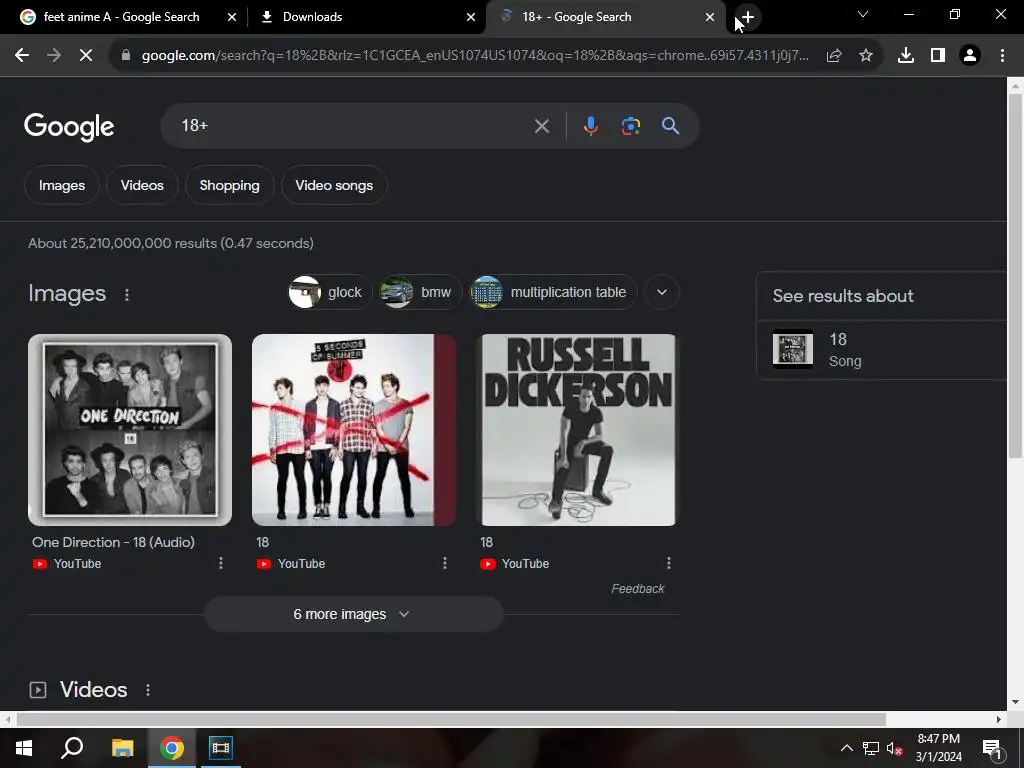This screenshot has width=1024, height=768.
Task: Click the horizontal page scrollbar
Action: click(x=451, y=719)
